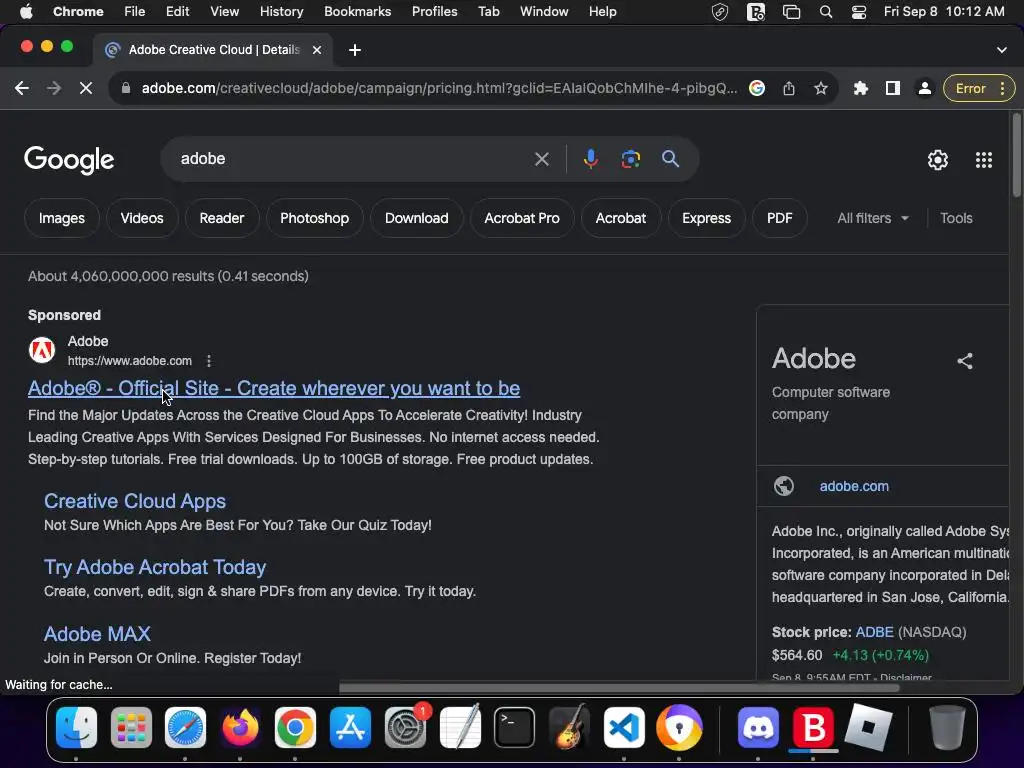The height and width of the screenshot is (768, 1024).
Task: Click the Adobe favicon in sponsored result
Action: [x=42, y=350]
